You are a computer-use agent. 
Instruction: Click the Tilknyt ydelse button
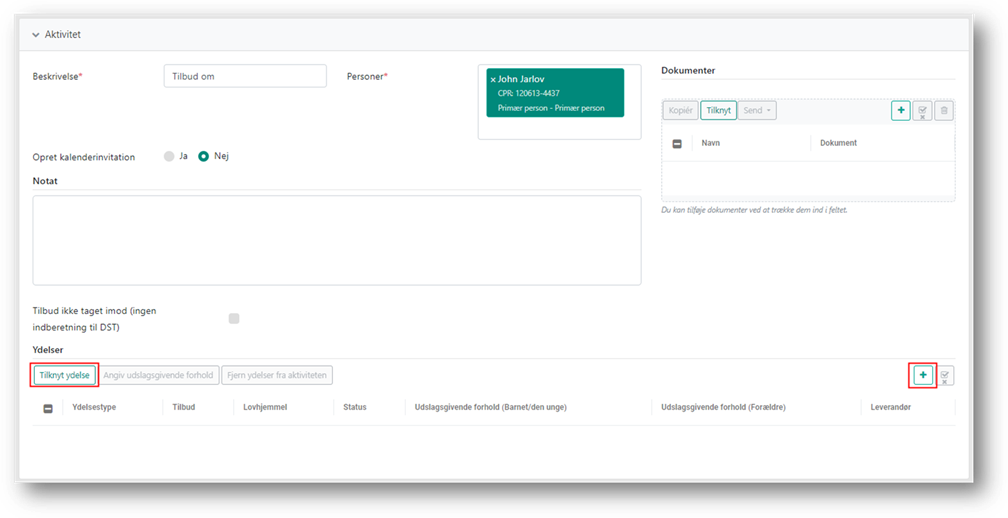coord(64,375)
